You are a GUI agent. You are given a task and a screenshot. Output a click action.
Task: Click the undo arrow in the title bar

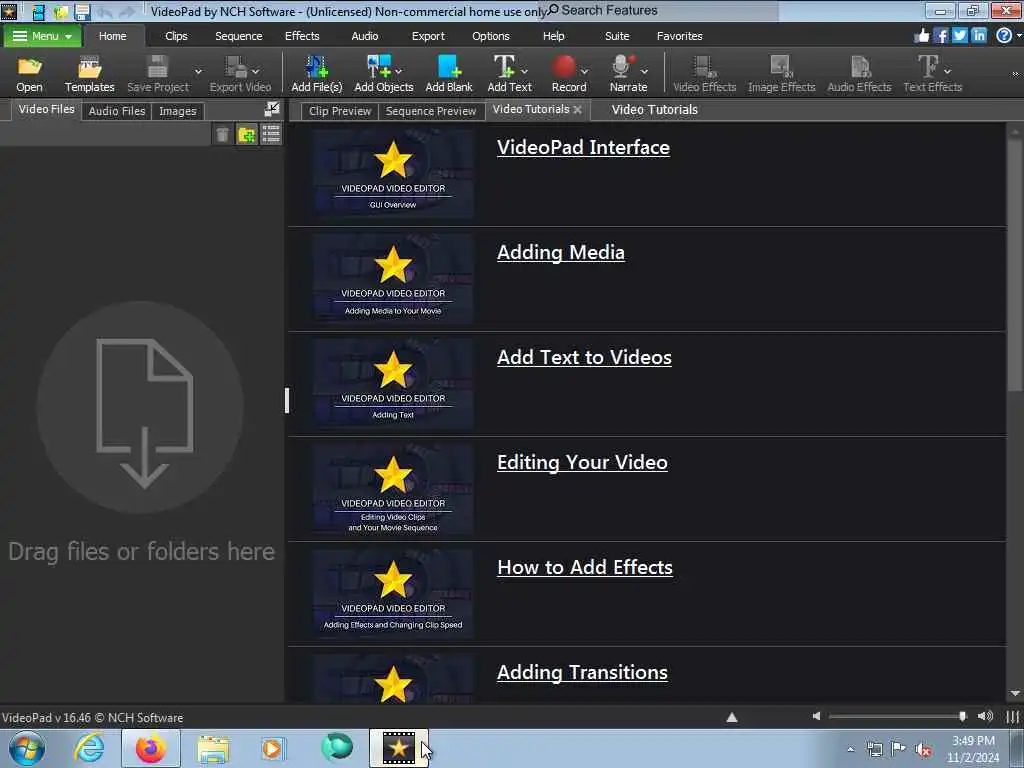click(104, 12)
